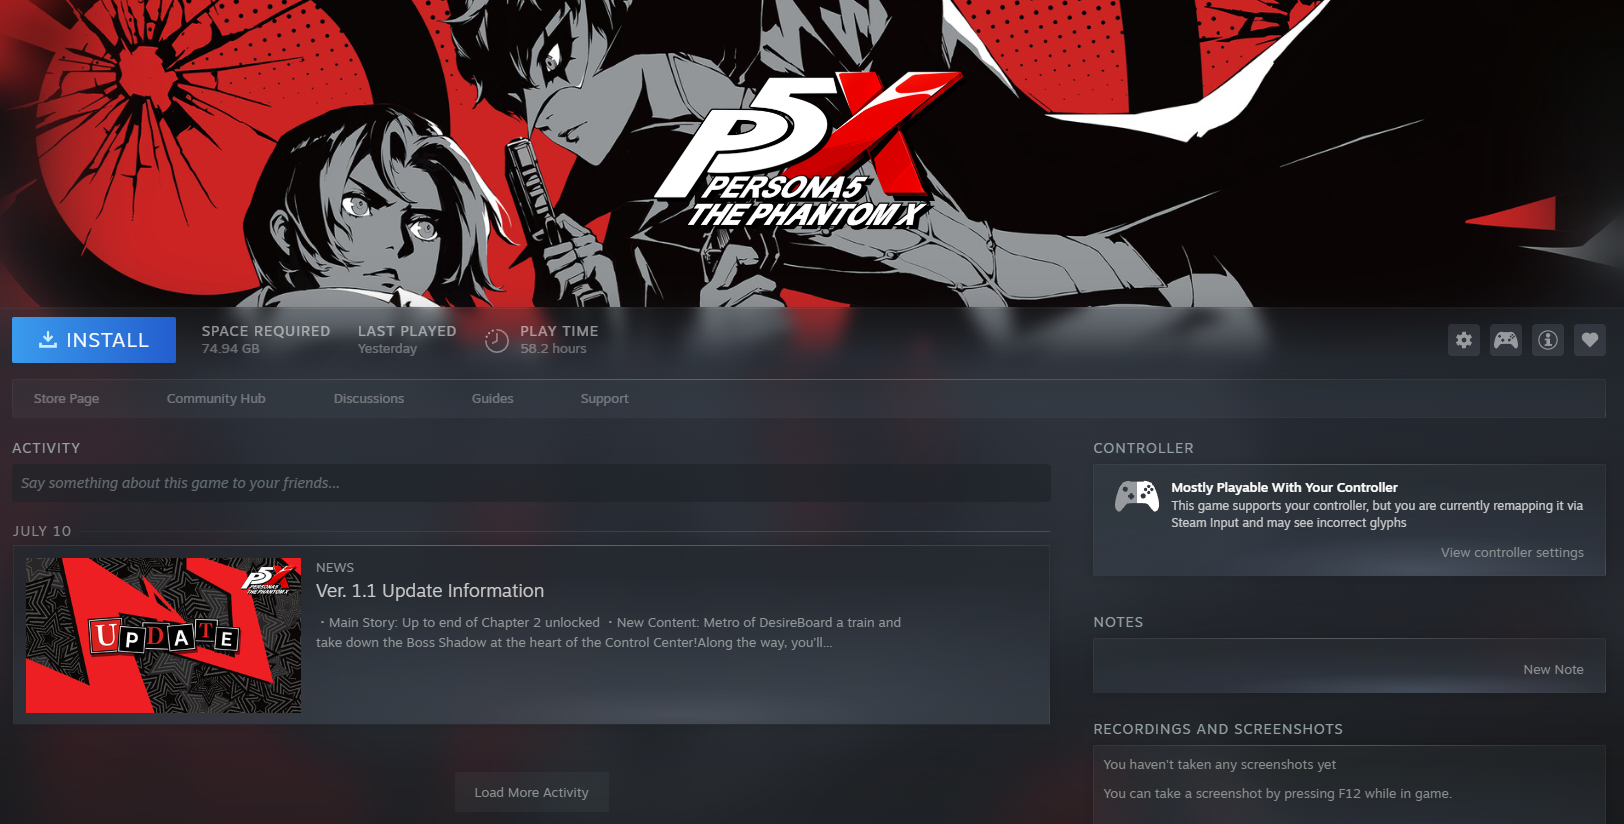This screenshot has height=824, width=1624.
Task: Open the game settings gear icon
Action: coord(1464,340)
